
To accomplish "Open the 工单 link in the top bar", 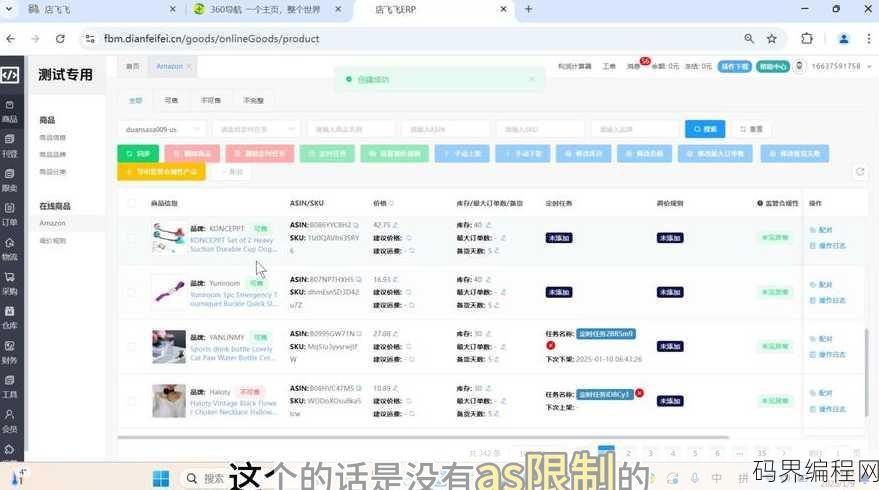I will point(609,66).
